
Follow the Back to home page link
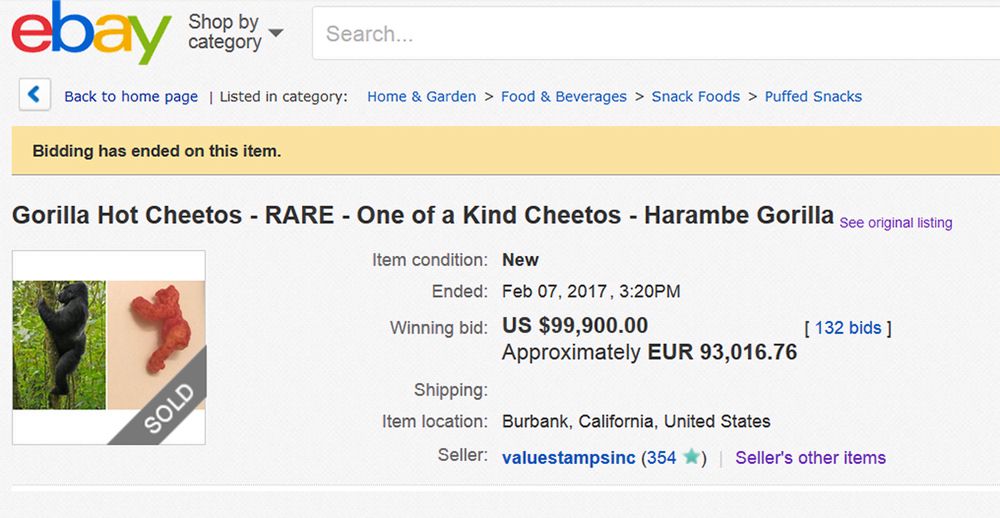tap(131, 97)
